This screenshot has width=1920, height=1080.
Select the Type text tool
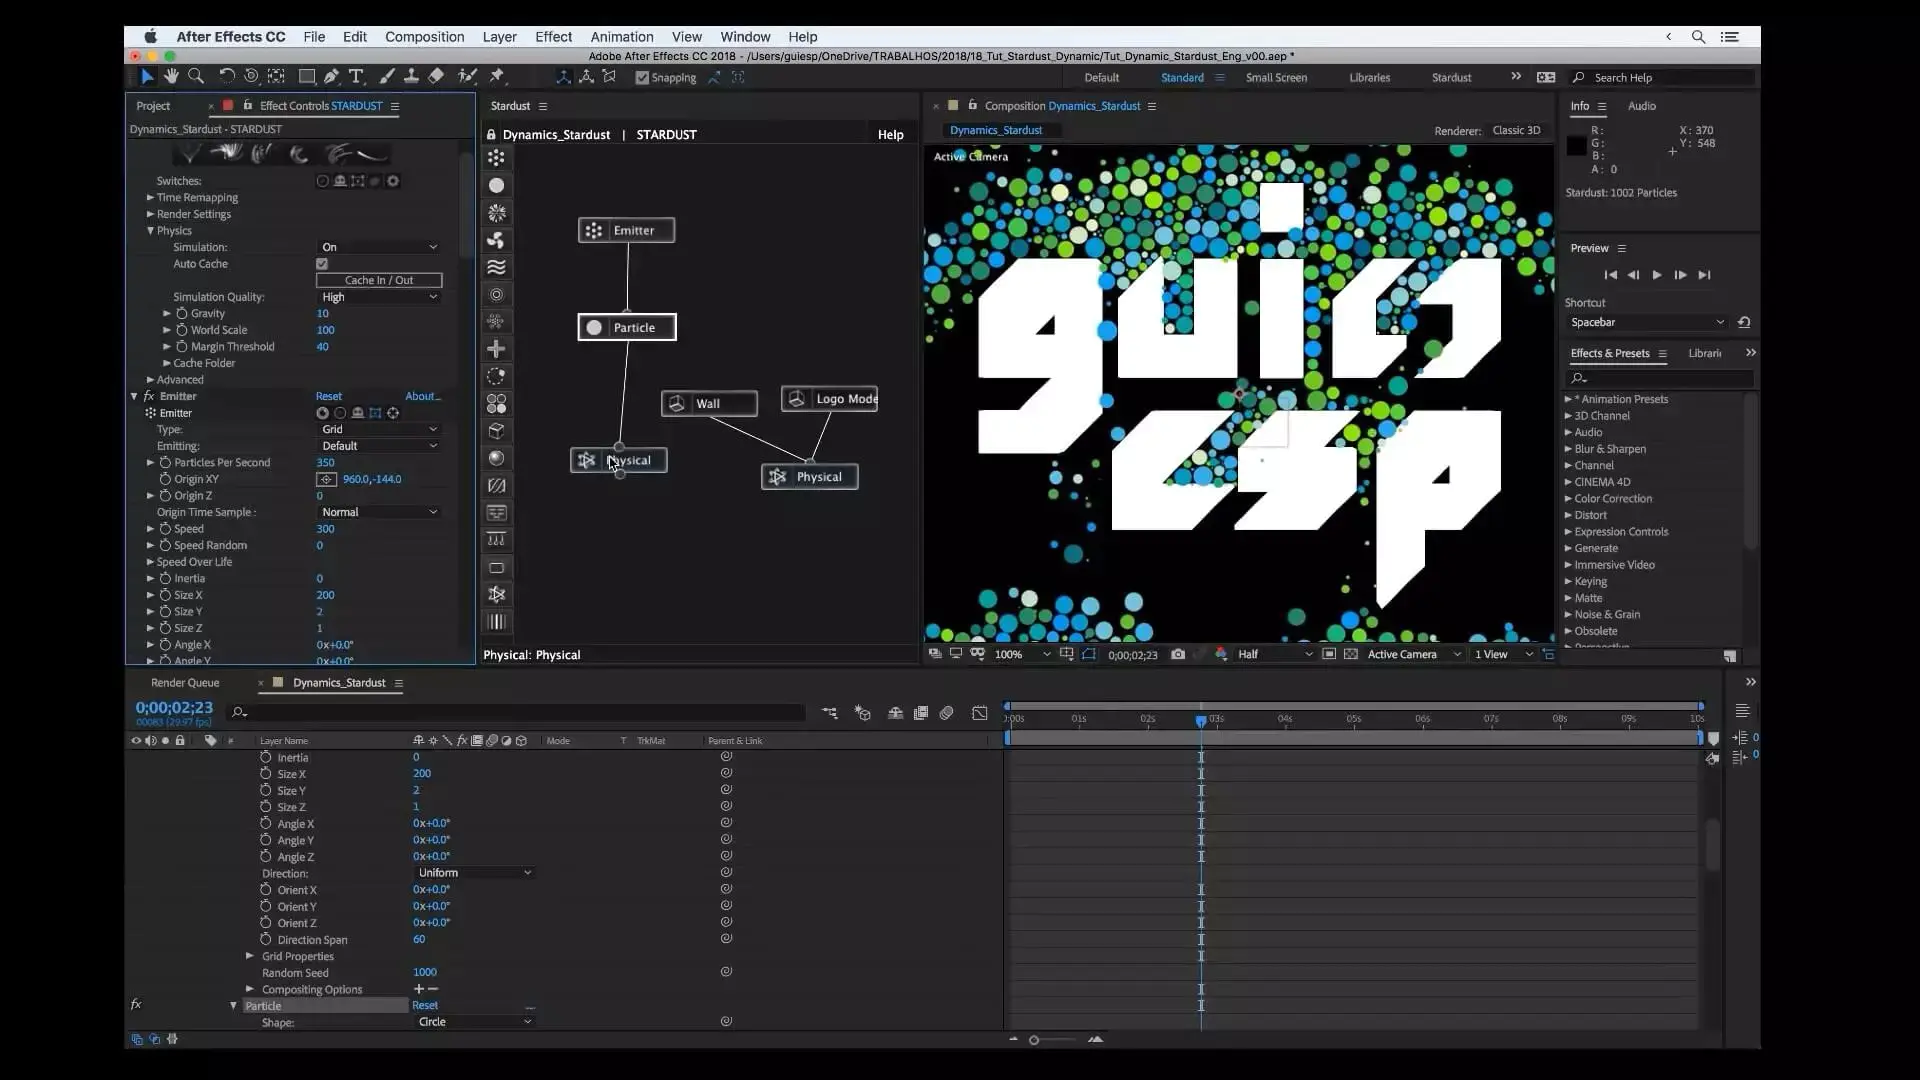pyautogui.click(x=356, y=76)
